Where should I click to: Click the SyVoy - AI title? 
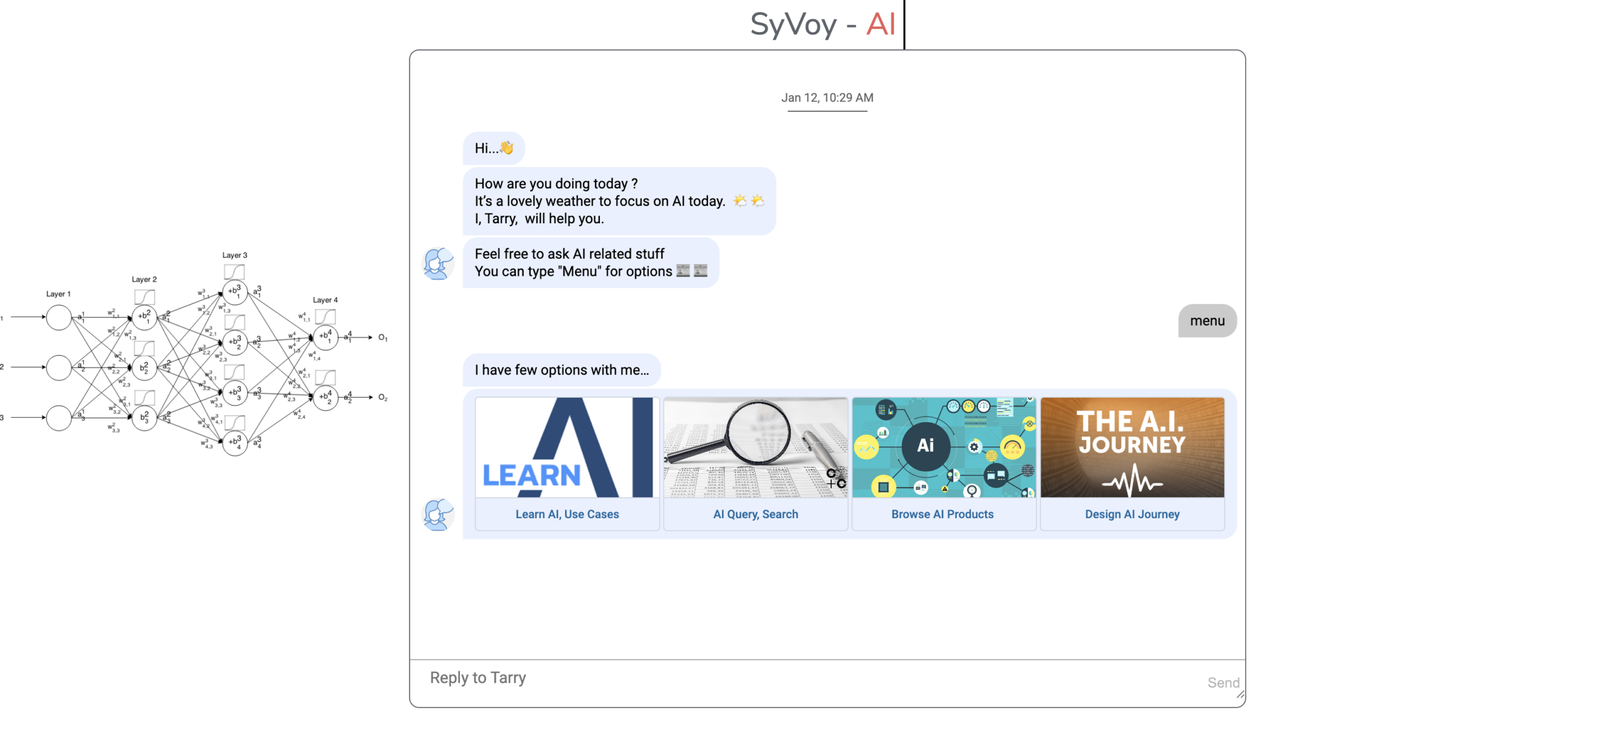coord(823,24)
